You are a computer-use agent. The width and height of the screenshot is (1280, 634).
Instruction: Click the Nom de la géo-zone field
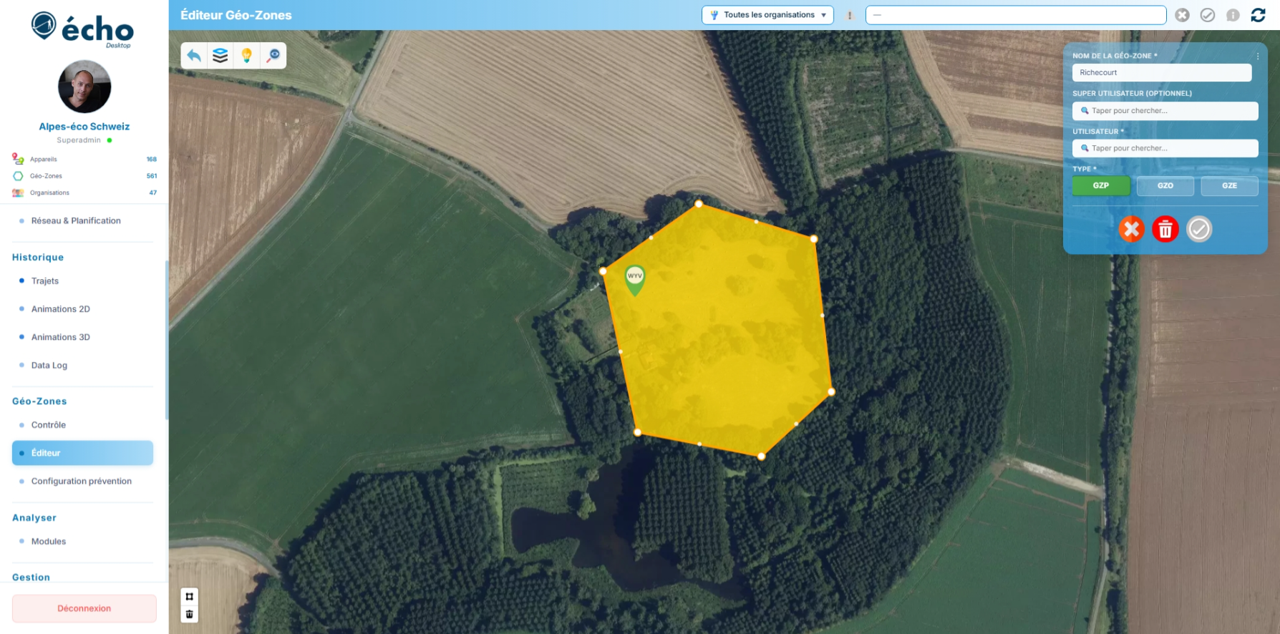point(1161,73)
